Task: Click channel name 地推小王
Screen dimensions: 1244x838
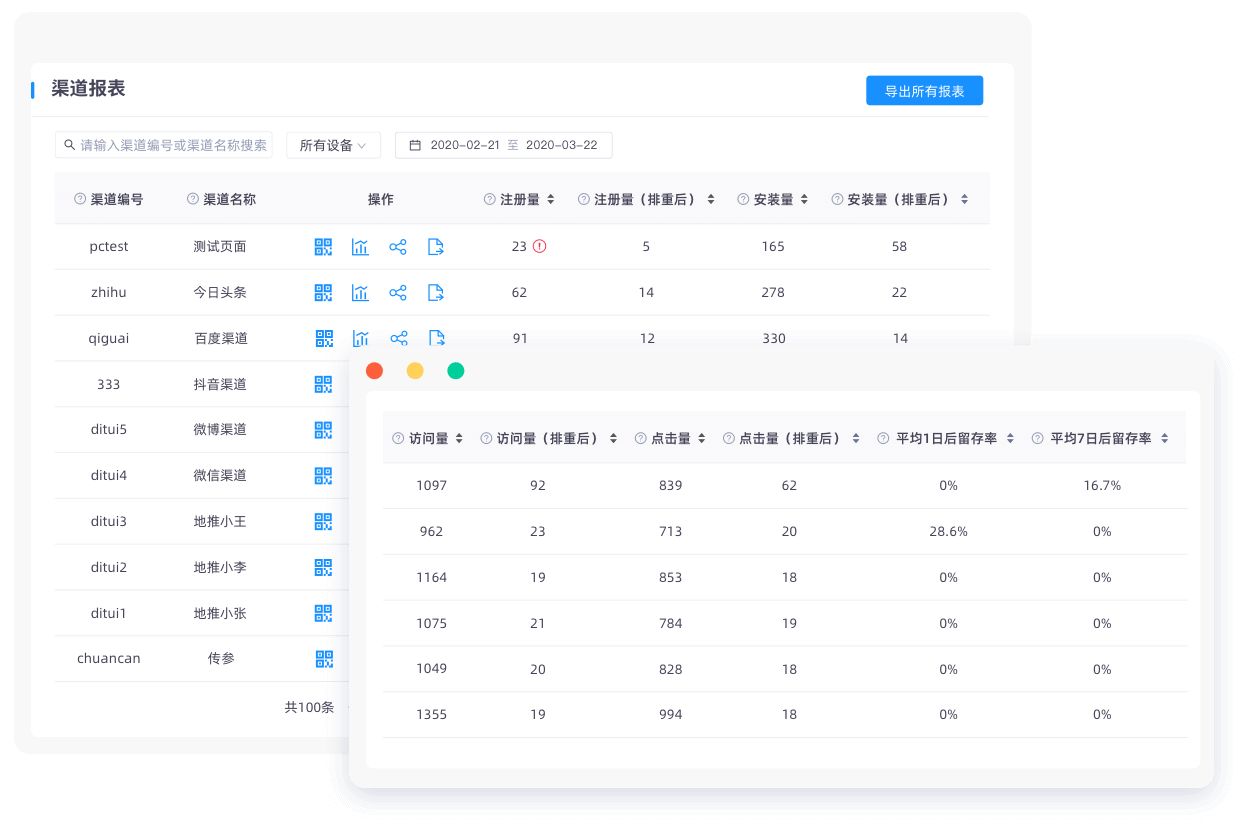Action: click(x=220, y=521)
